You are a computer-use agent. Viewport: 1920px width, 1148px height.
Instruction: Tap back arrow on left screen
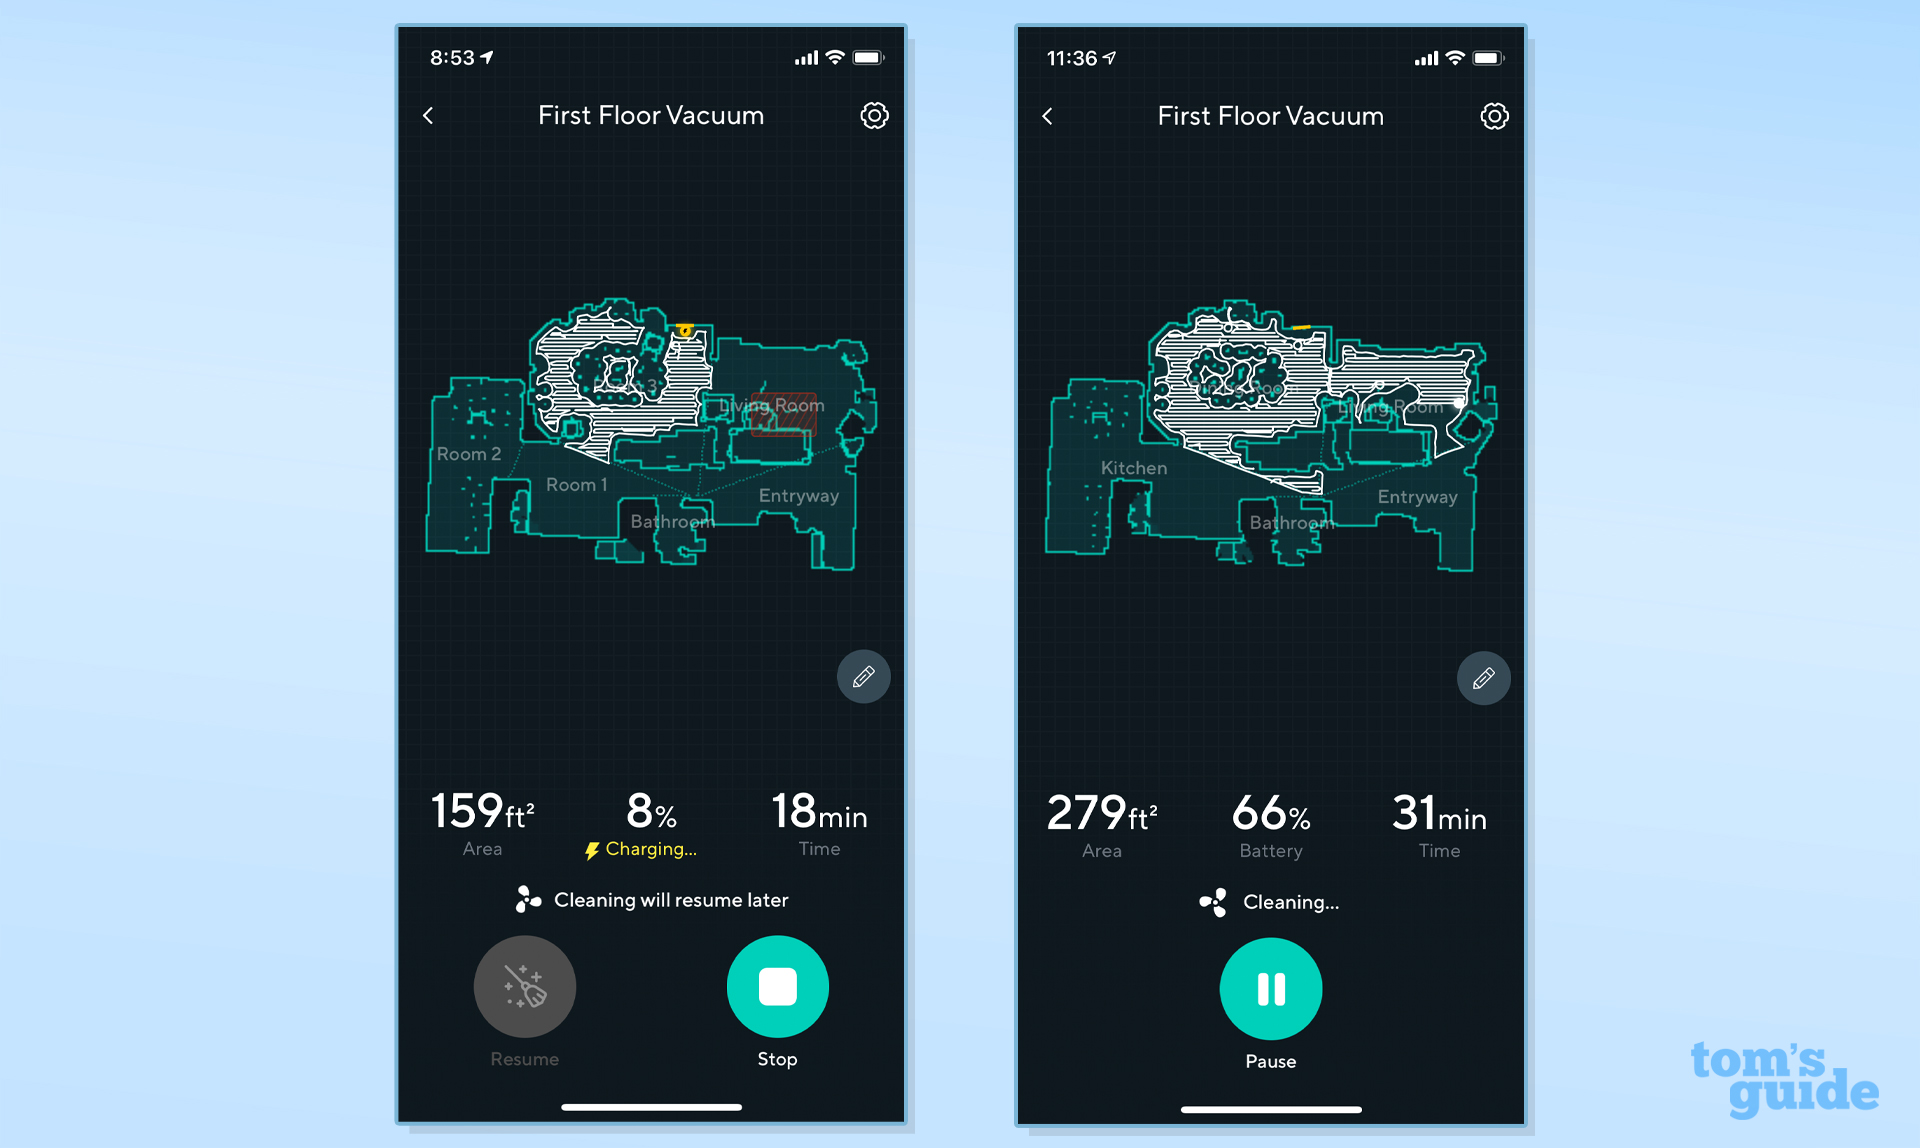pos(430,115)
